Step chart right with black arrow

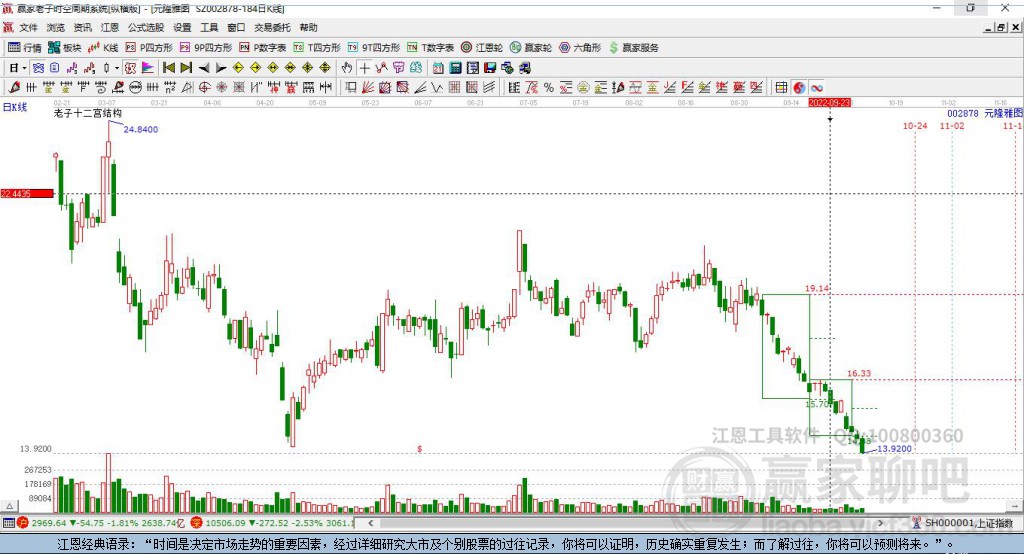(x=221, y=68)
